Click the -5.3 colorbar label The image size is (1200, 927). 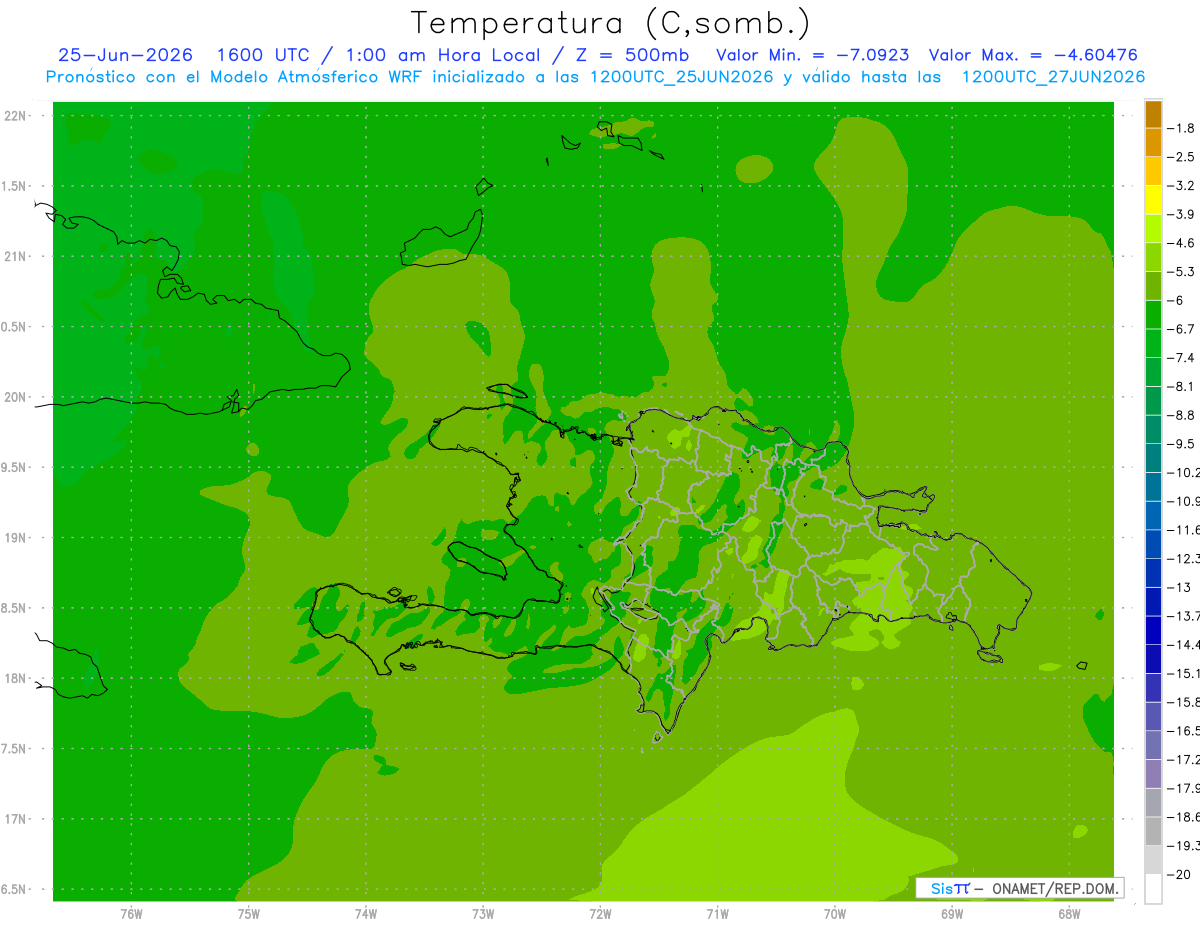[x=1183, y=272]
